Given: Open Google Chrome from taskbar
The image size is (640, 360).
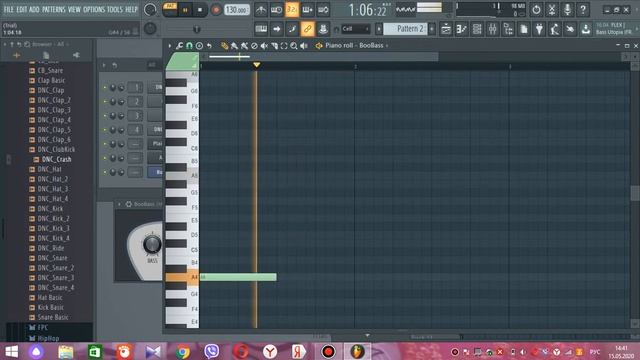Looking at the screenshot, I should 183,351.
